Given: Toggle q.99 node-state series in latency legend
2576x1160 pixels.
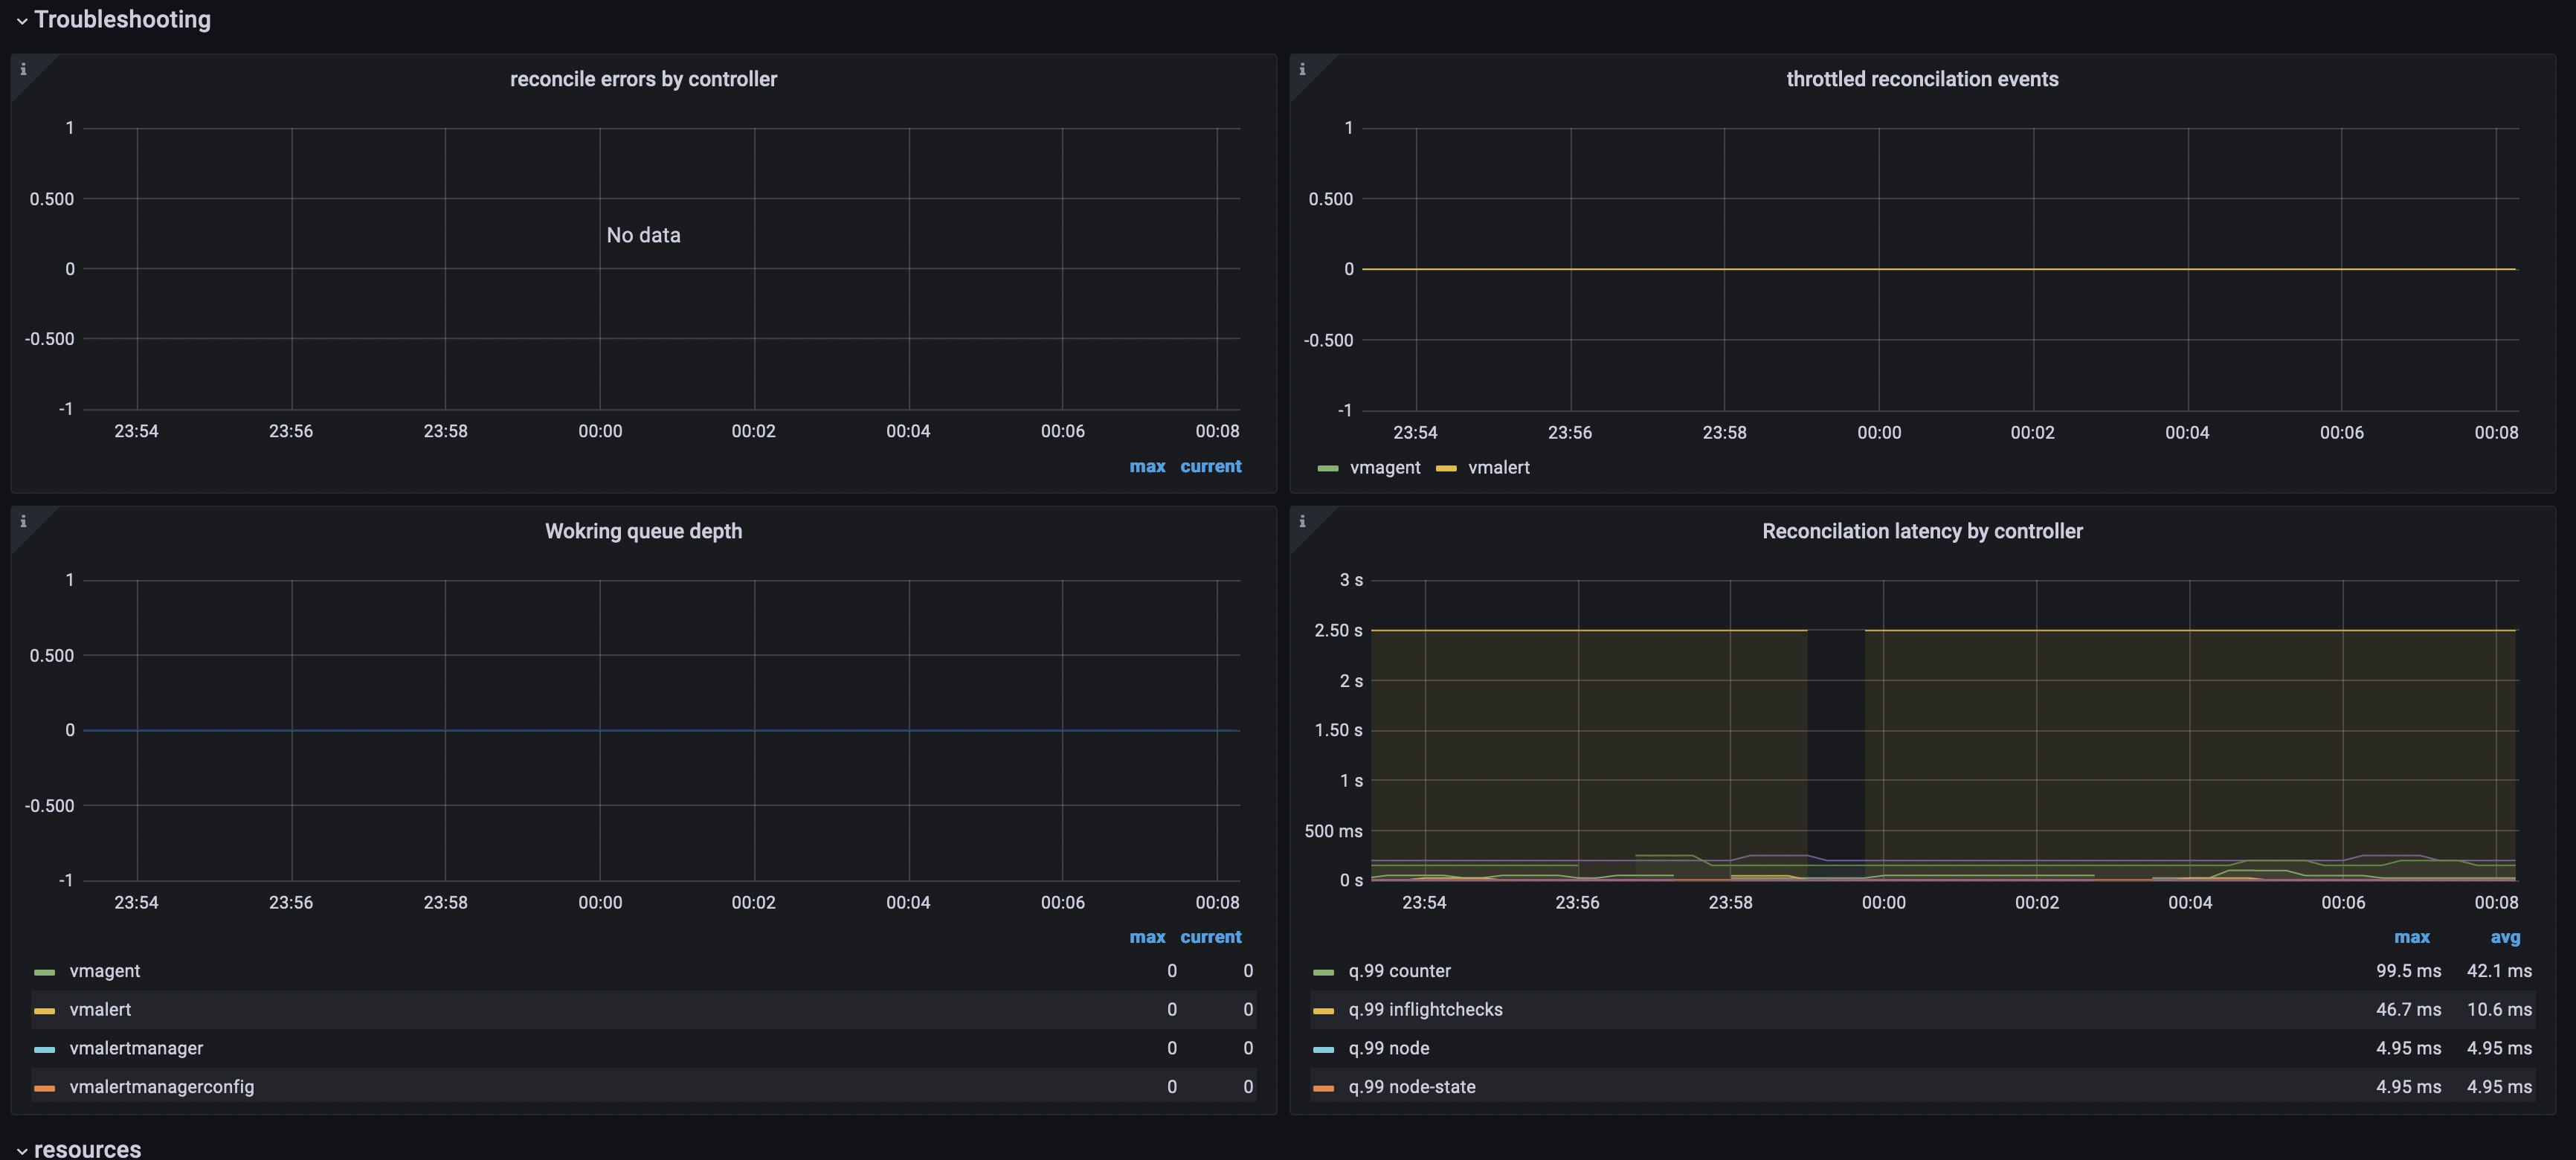Looking at the screenshot, I should (1411, 1087).
